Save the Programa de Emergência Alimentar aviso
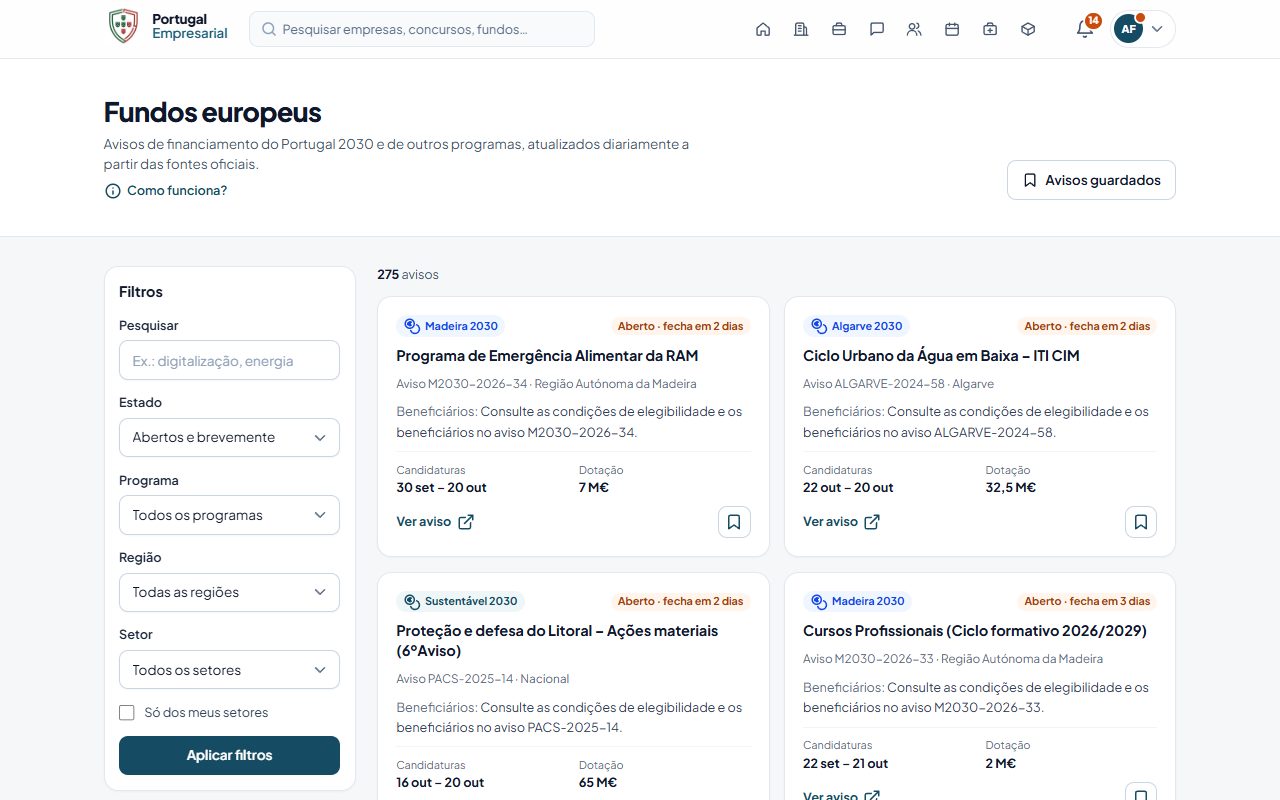1280x800 pixels. 734,522
